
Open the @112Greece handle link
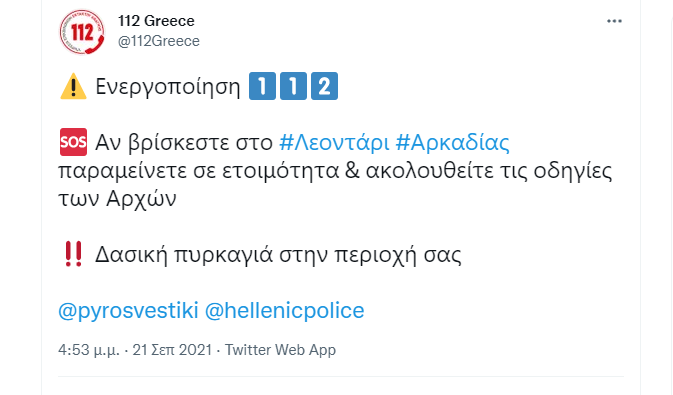[x=159, y=41]
